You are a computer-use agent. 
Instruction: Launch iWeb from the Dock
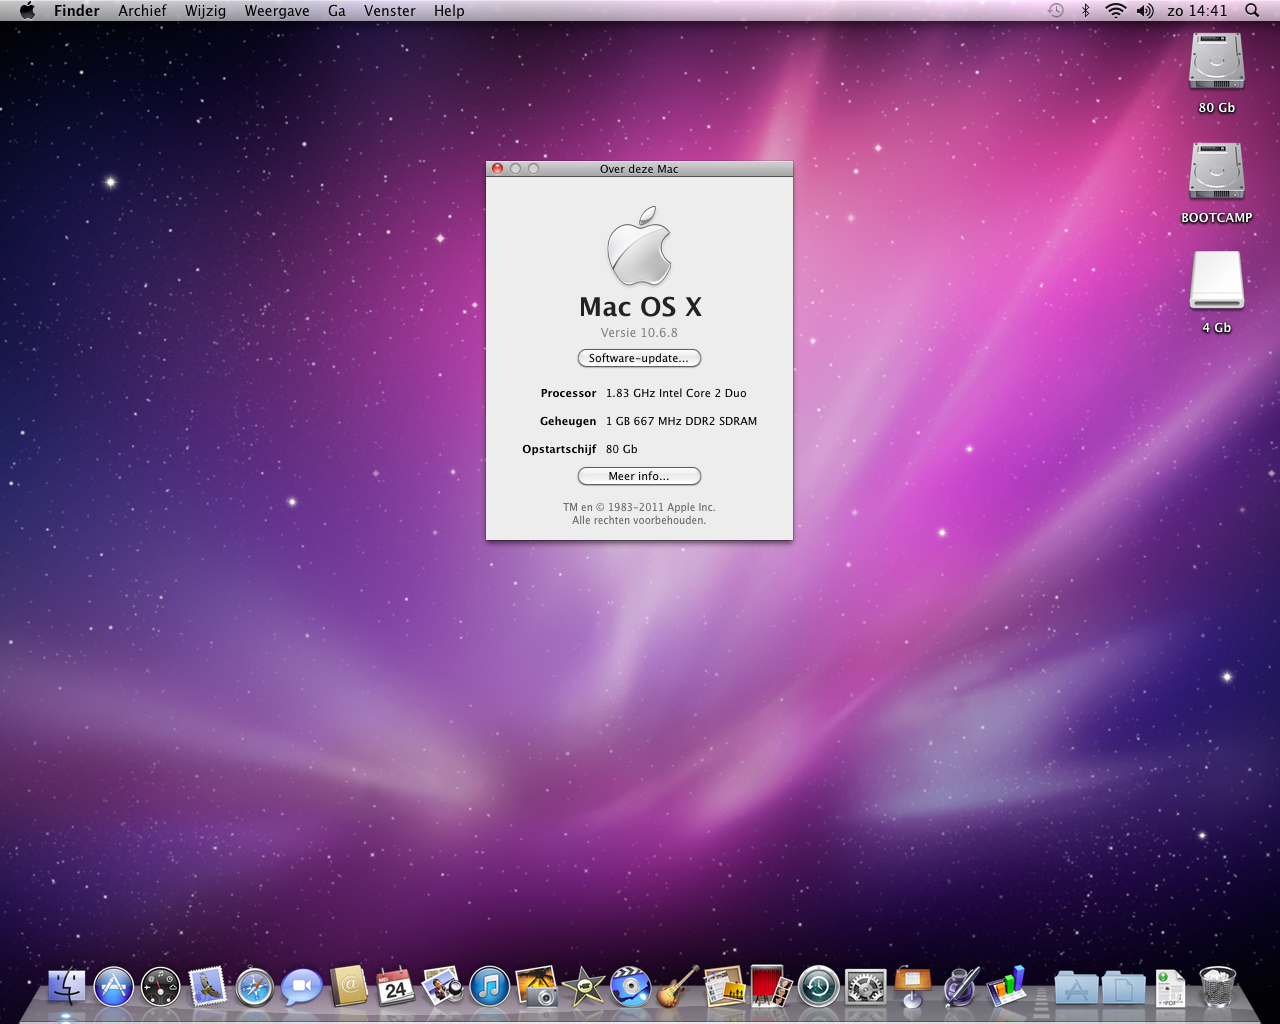[724, 987]
